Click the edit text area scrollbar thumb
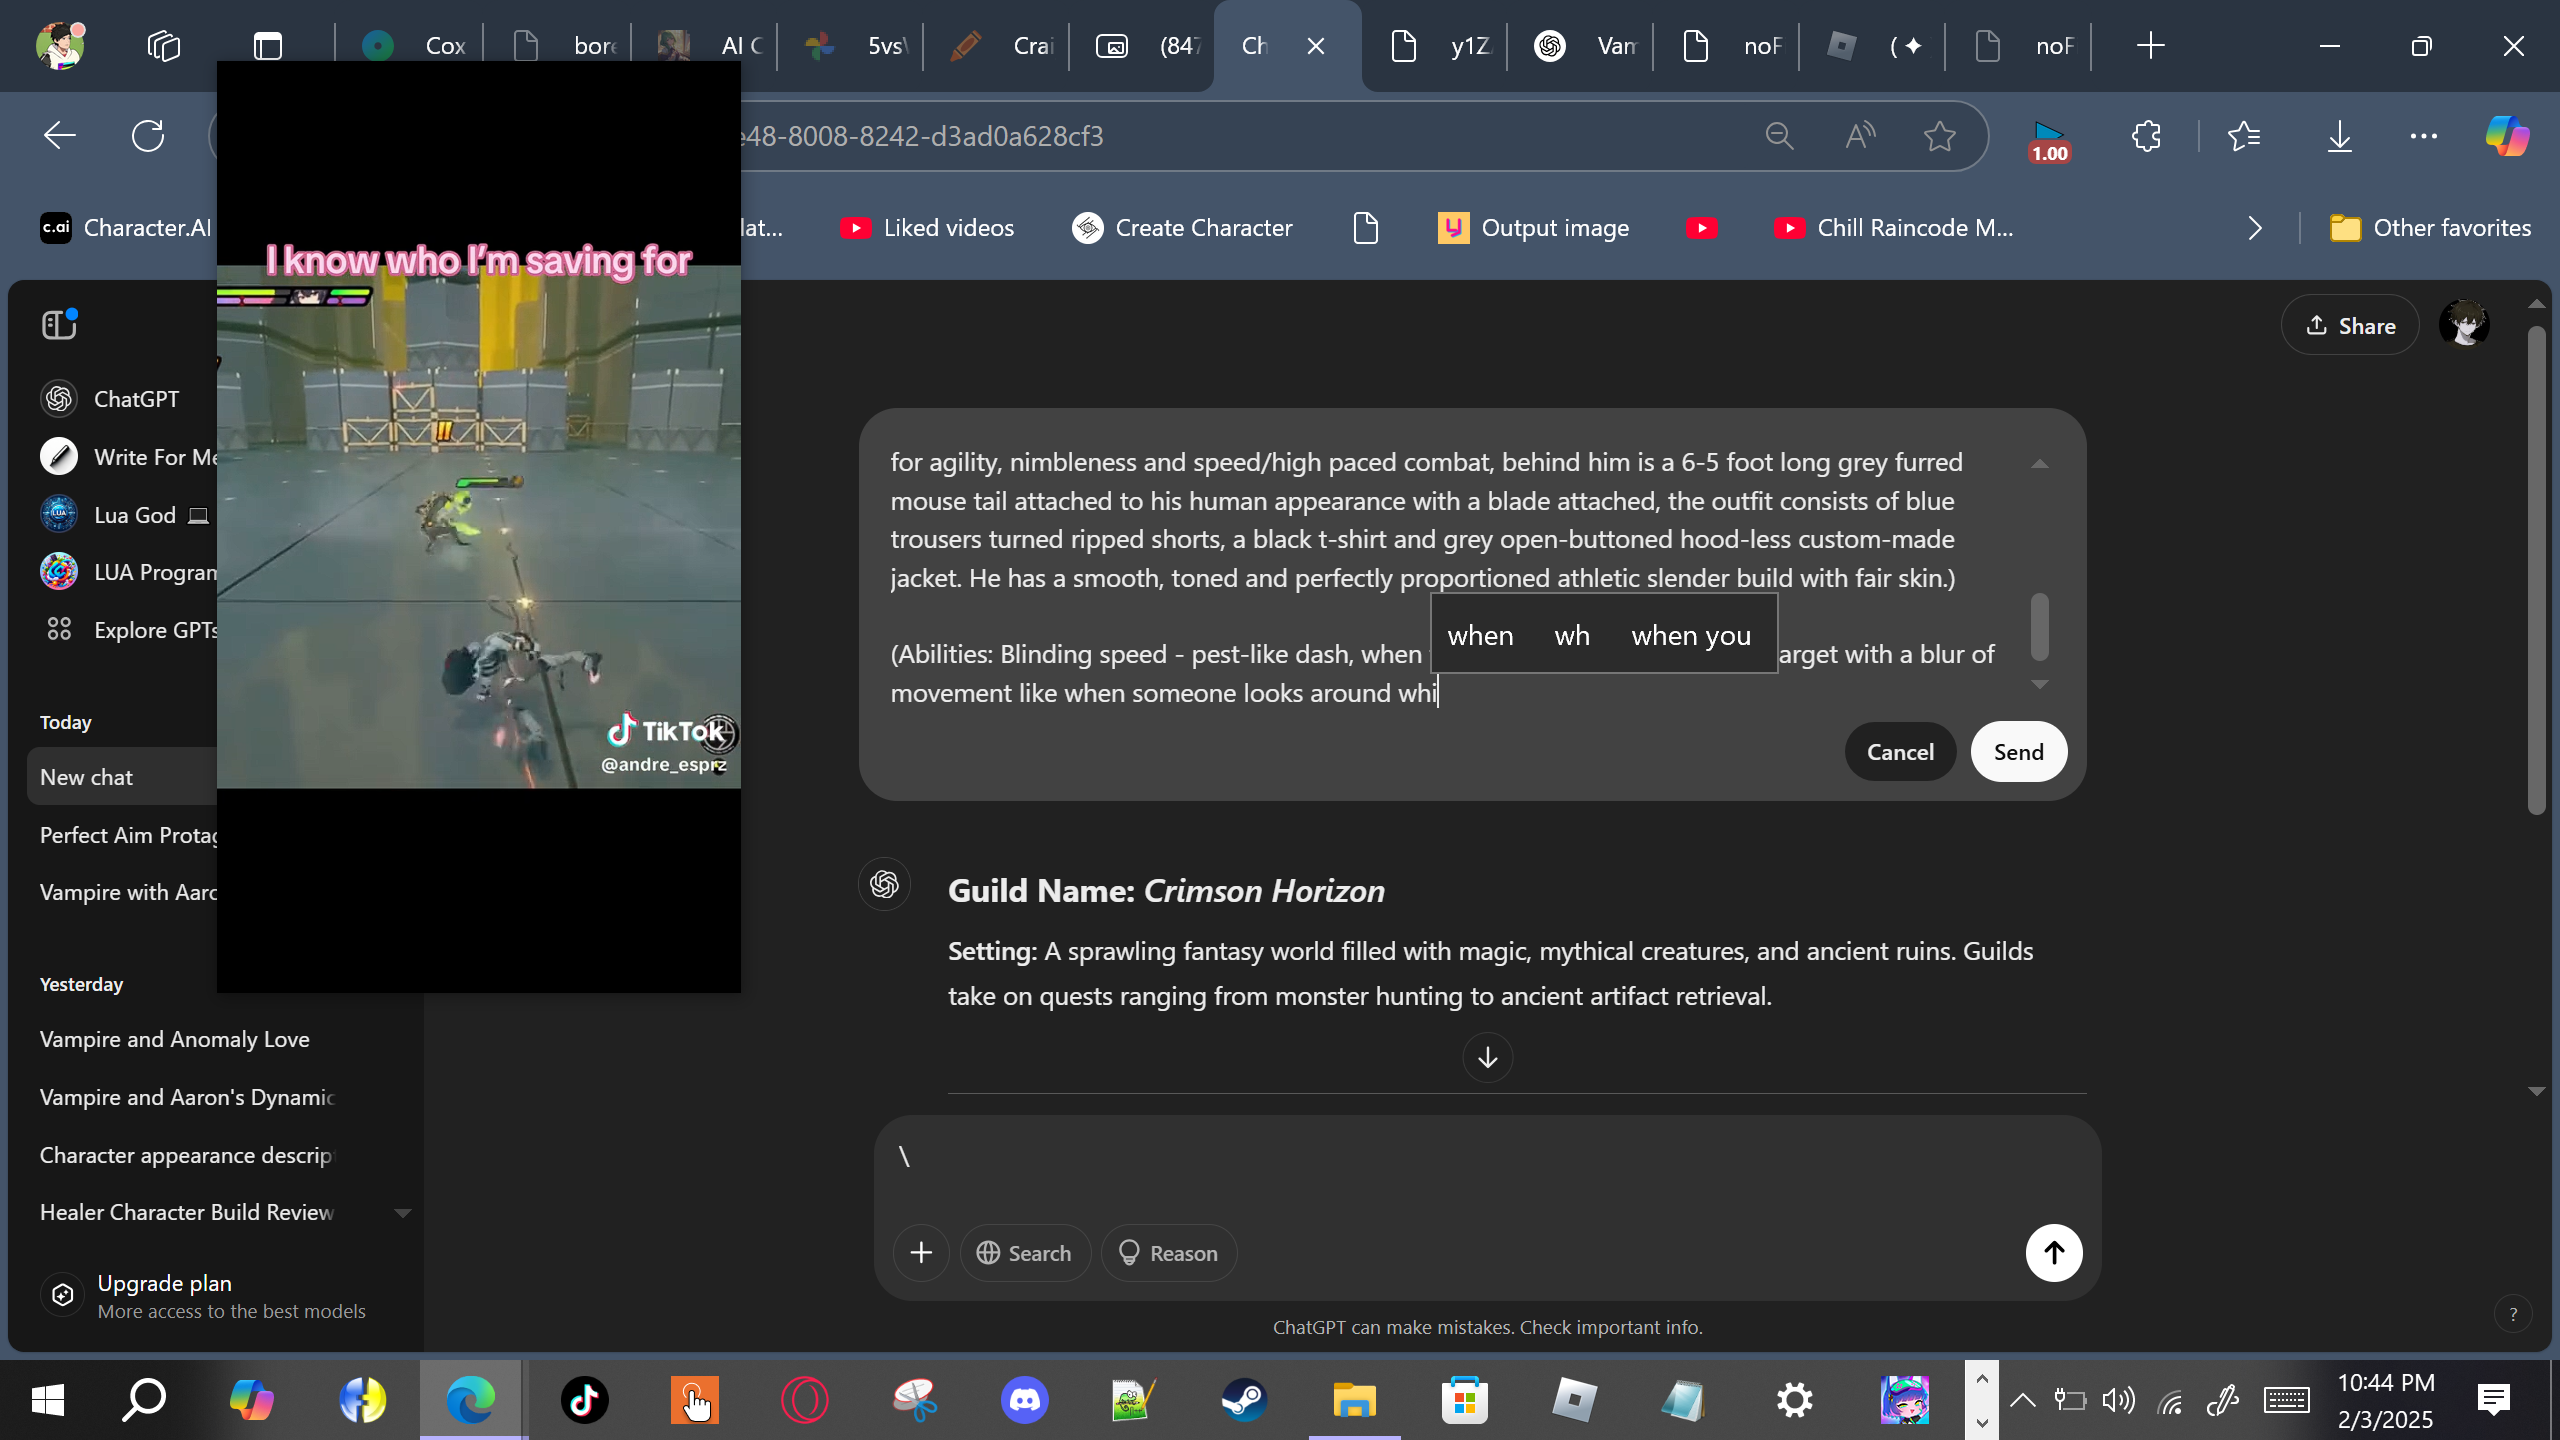 pyautogui.click(x=2040, y=627)
